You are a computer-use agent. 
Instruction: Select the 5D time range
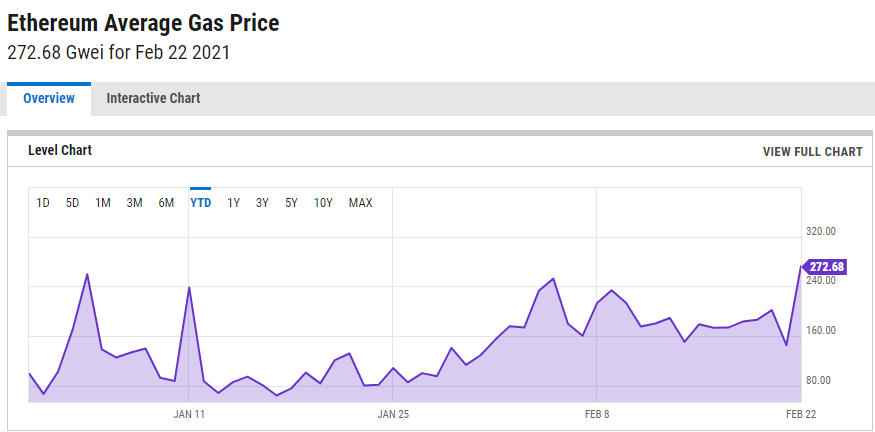(x=72, y=203)
